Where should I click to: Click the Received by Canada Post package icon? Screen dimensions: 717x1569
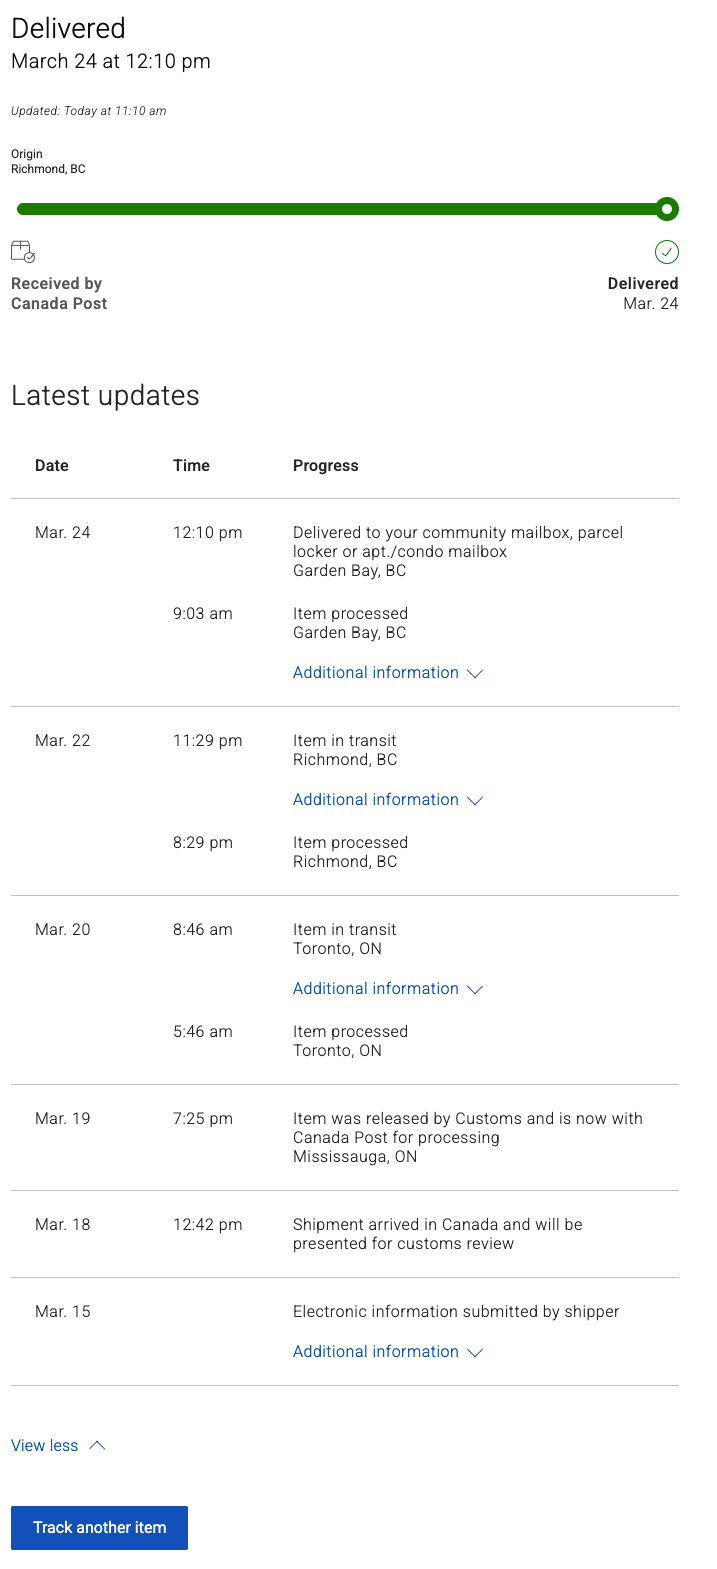click(23, 251)
